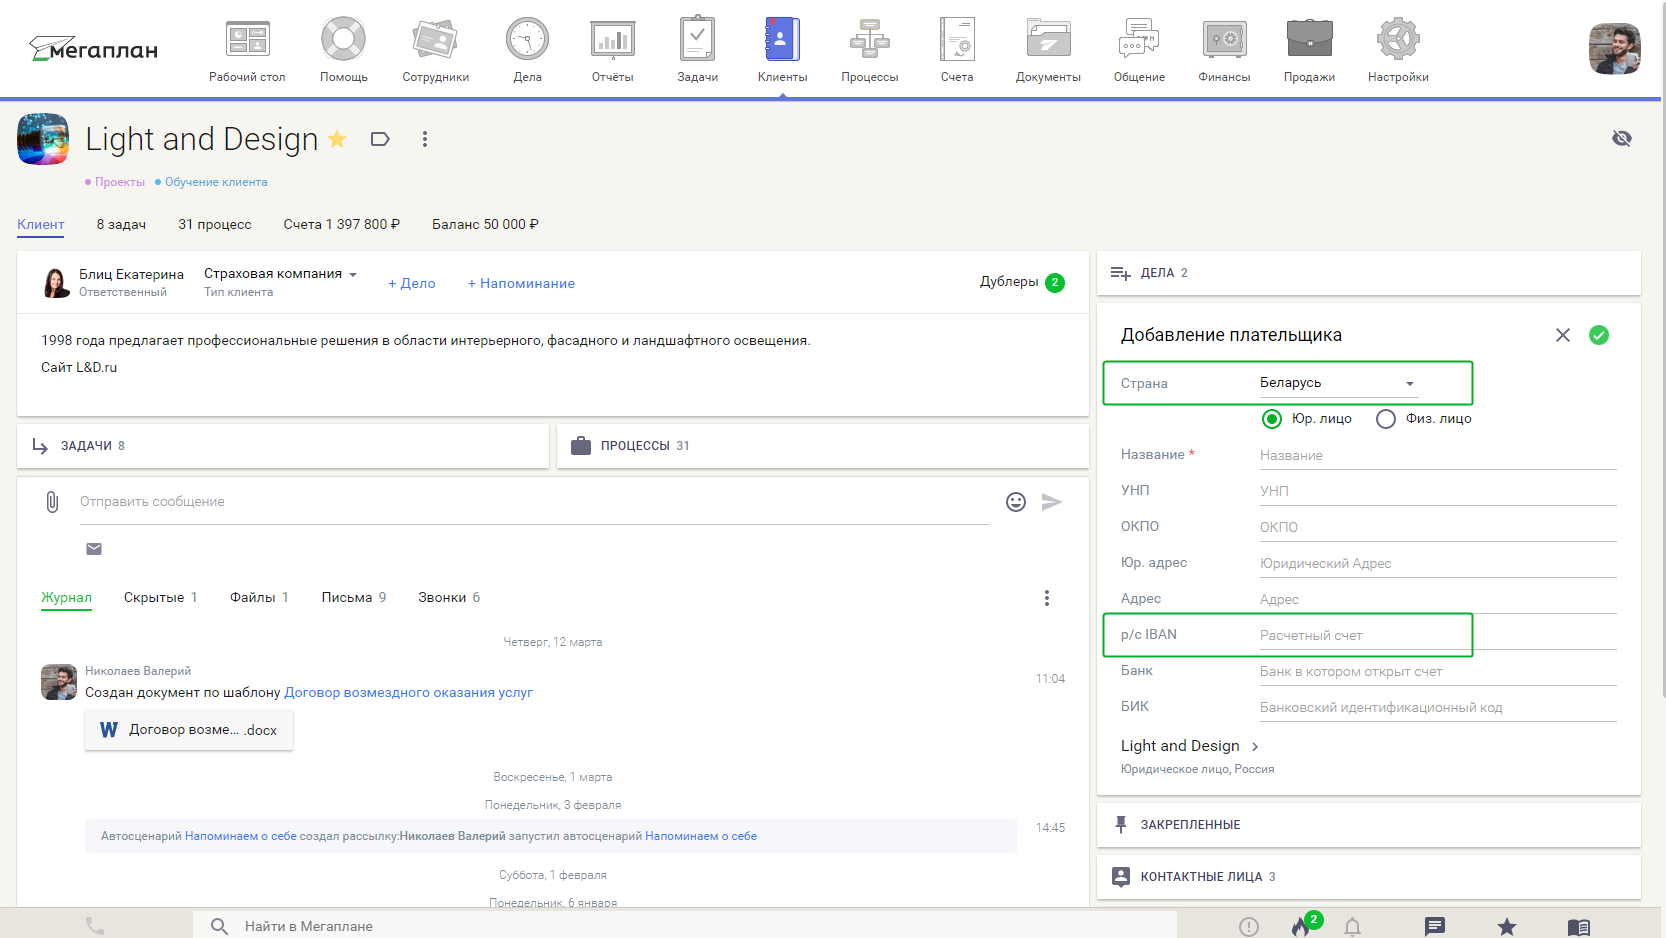Open the flame icon with badge 2

[1303, 925]
